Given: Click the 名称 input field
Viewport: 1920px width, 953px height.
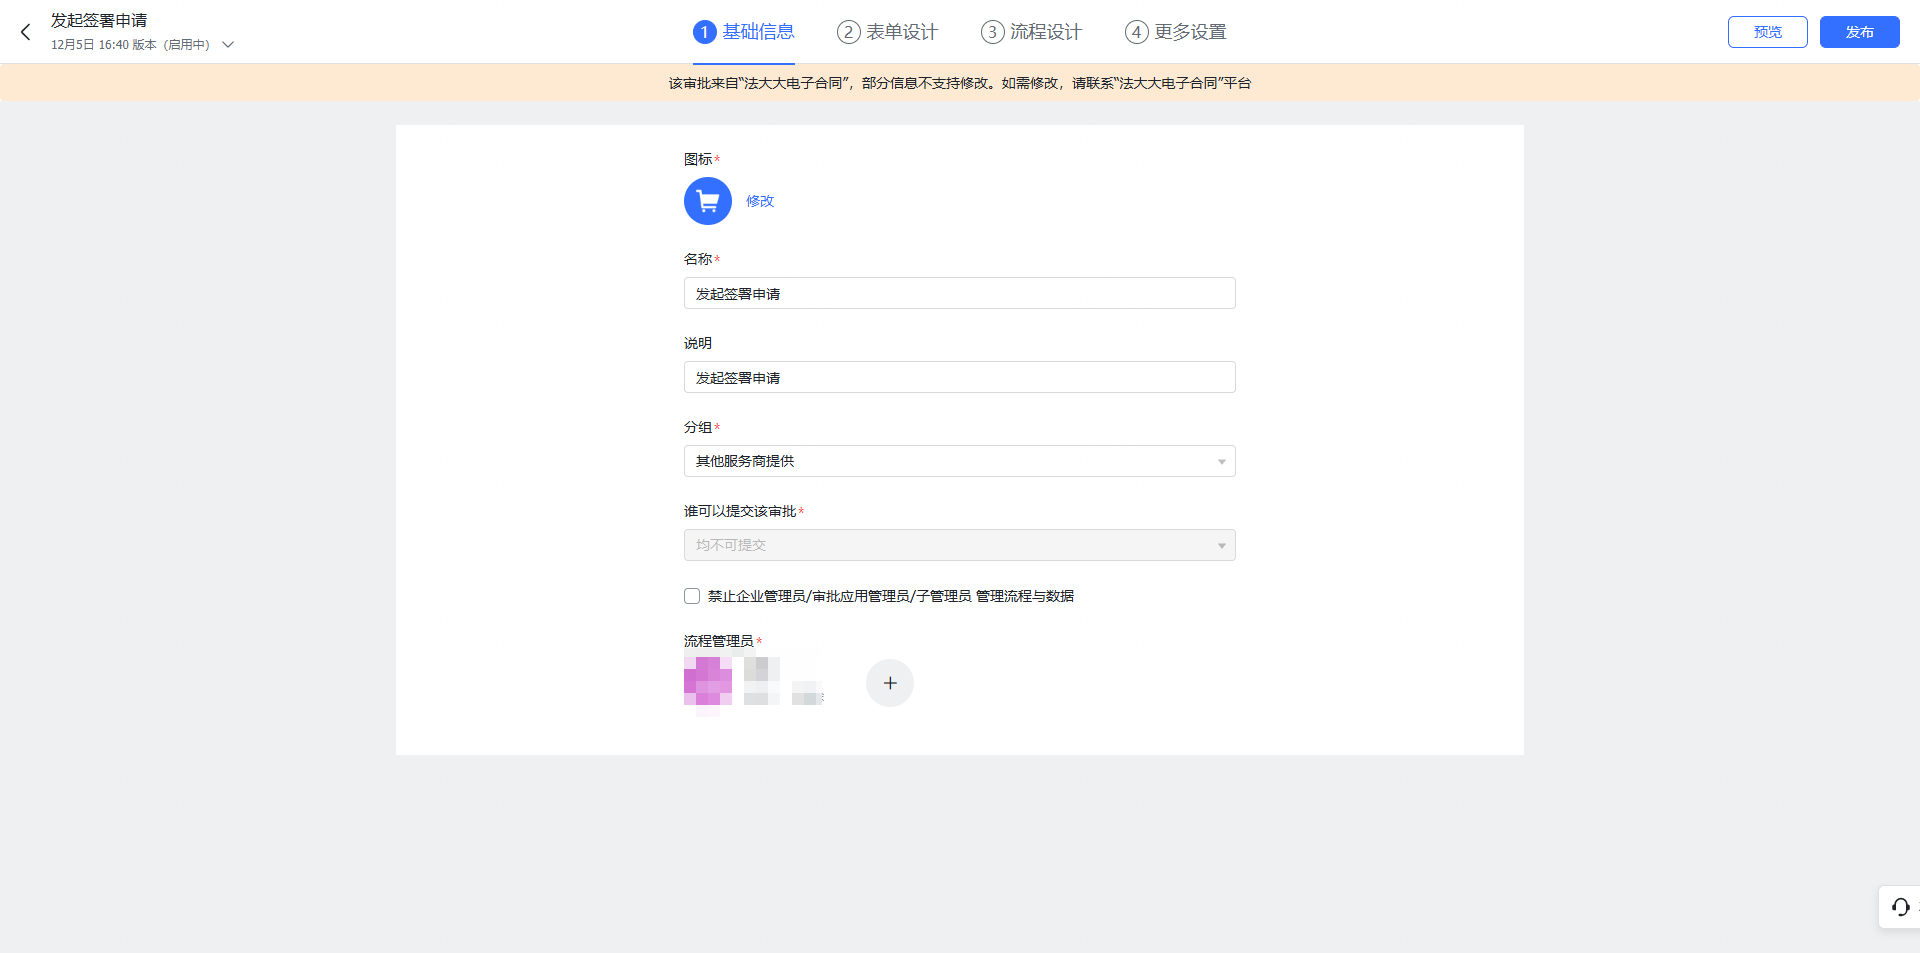Looking at the screenshot, I should (x=959, y=293).
